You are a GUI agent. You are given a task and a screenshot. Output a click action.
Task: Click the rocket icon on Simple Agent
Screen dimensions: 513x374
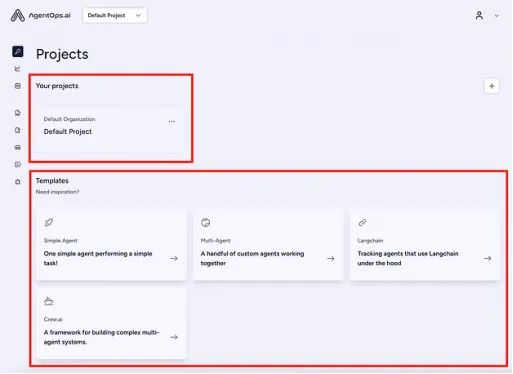point(49,222)
